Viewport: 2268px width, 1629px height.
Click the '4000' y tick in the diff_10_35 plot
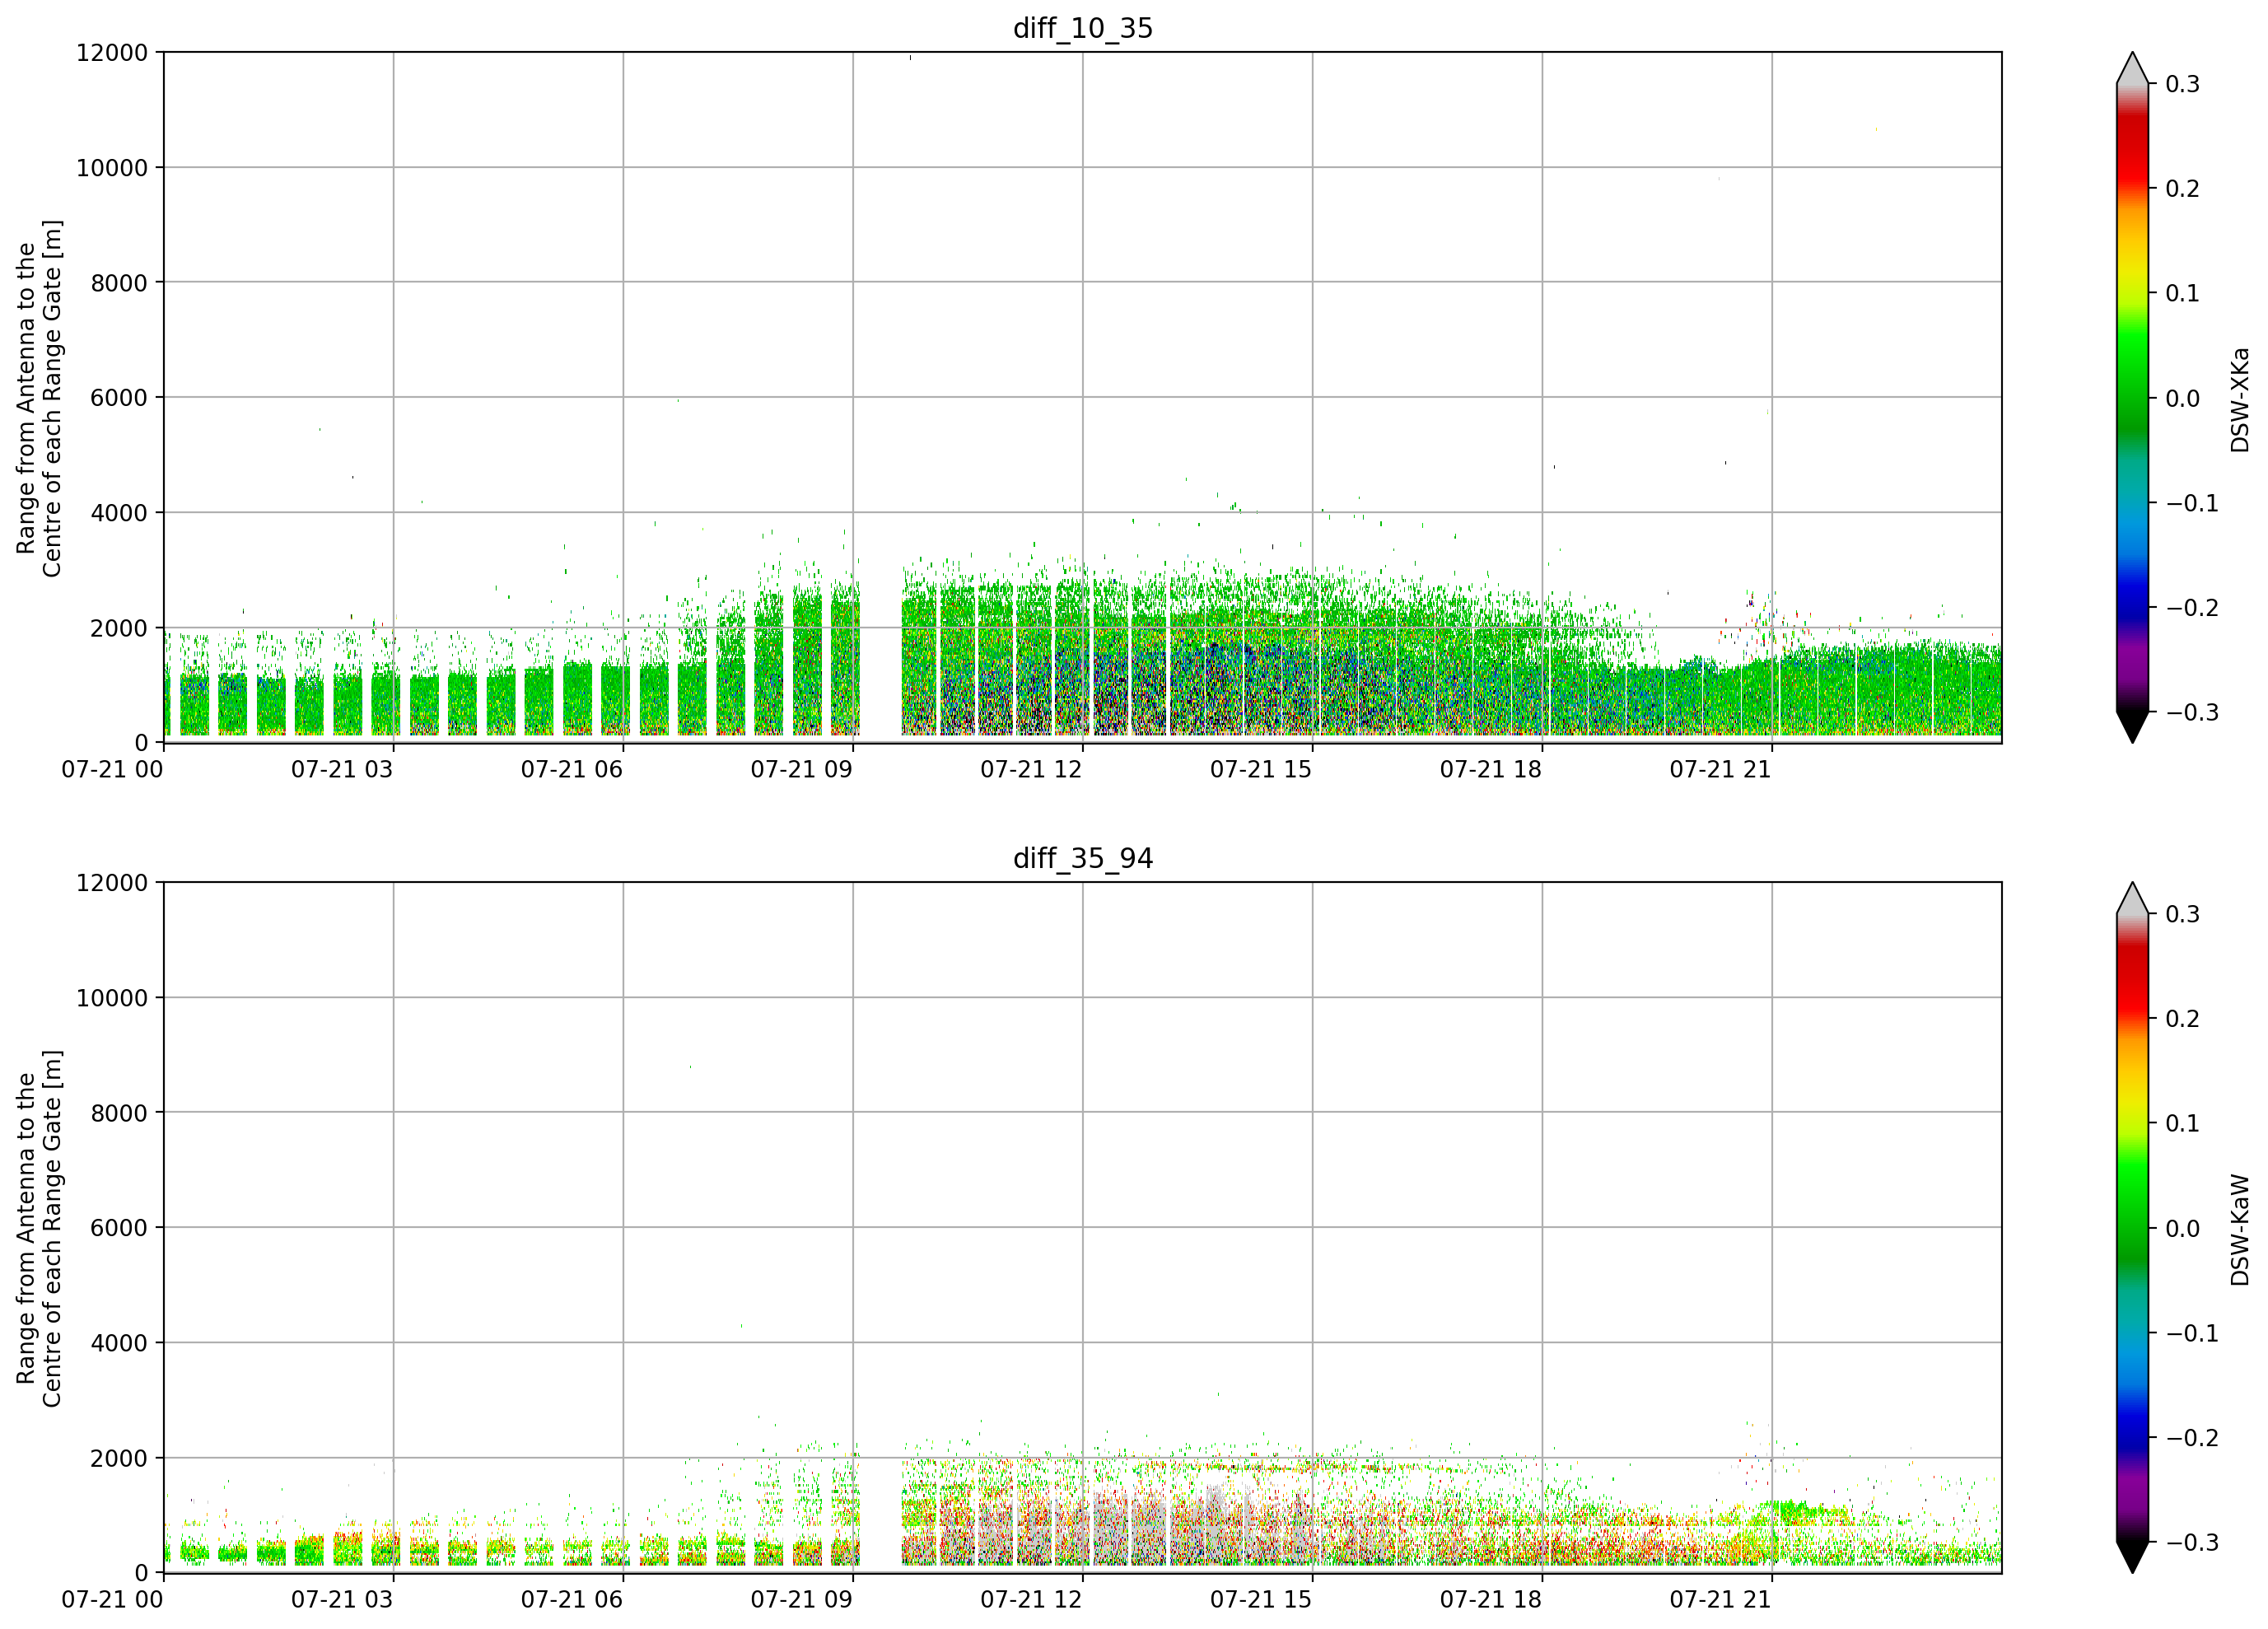[119, 513]
